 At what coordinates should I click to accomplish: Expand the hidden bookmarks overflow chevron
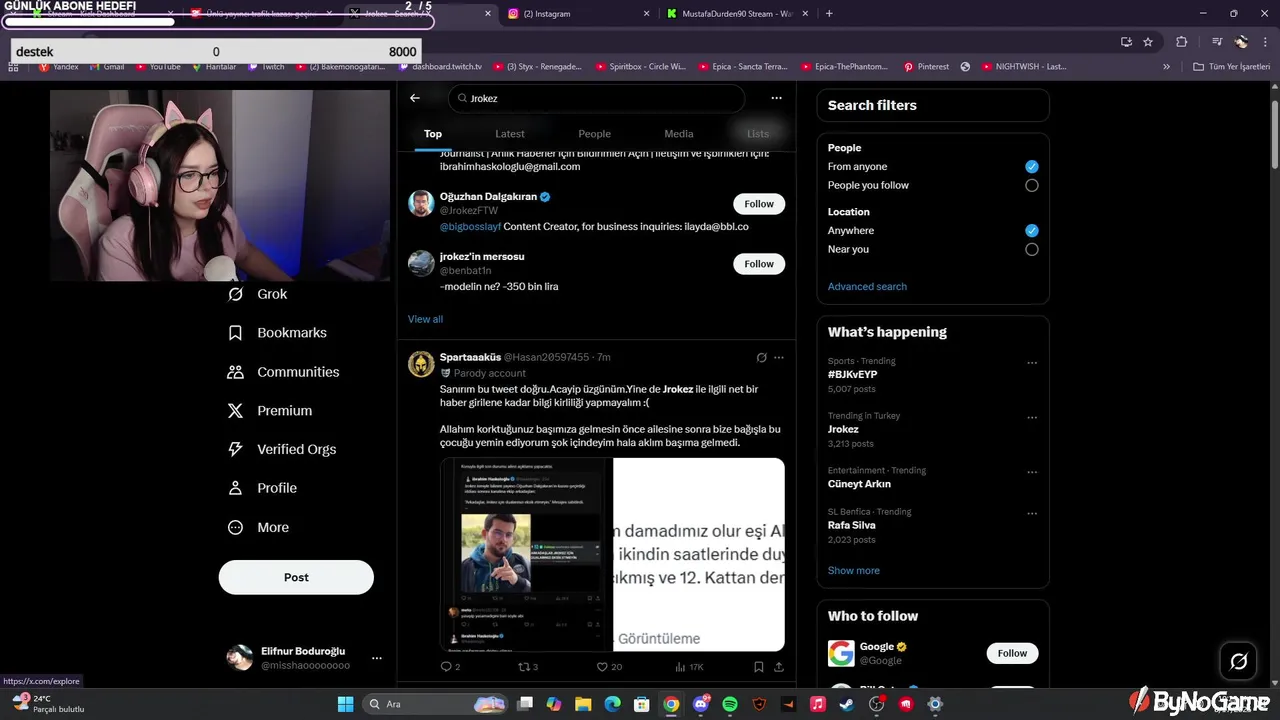[1166, 67]
